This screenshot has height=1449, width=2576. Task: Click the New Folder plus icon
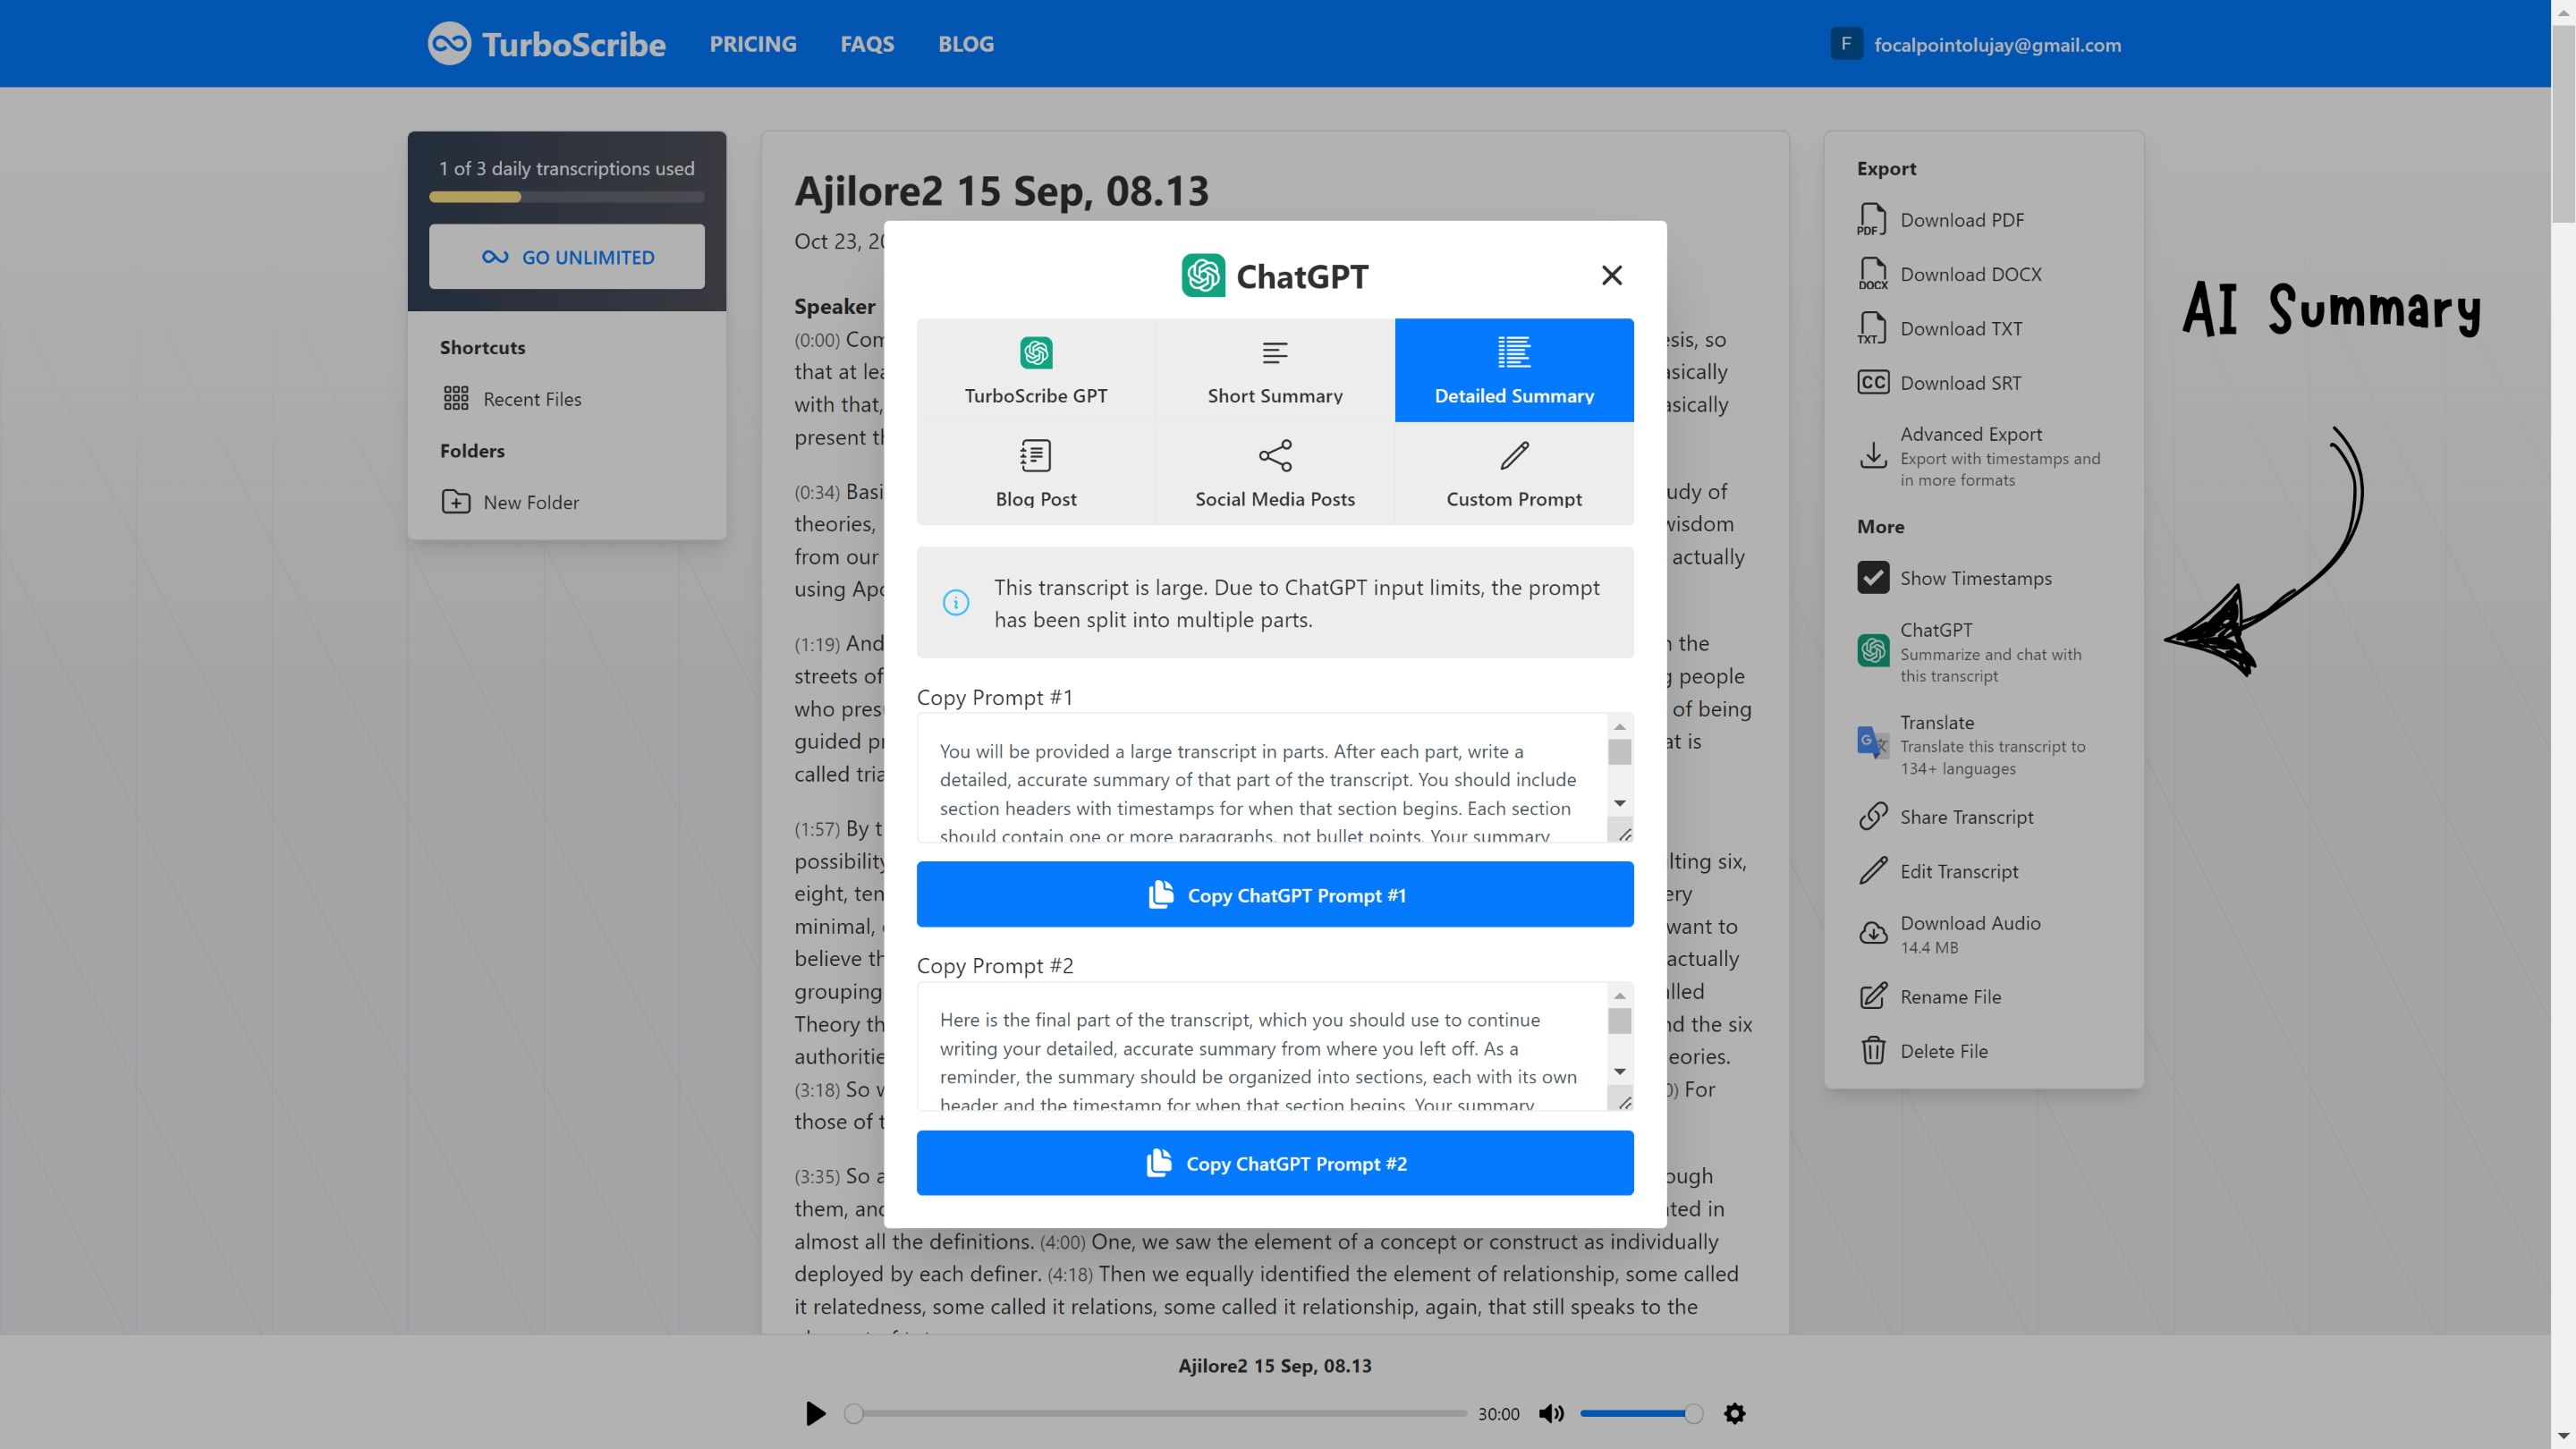click(456, 501)
